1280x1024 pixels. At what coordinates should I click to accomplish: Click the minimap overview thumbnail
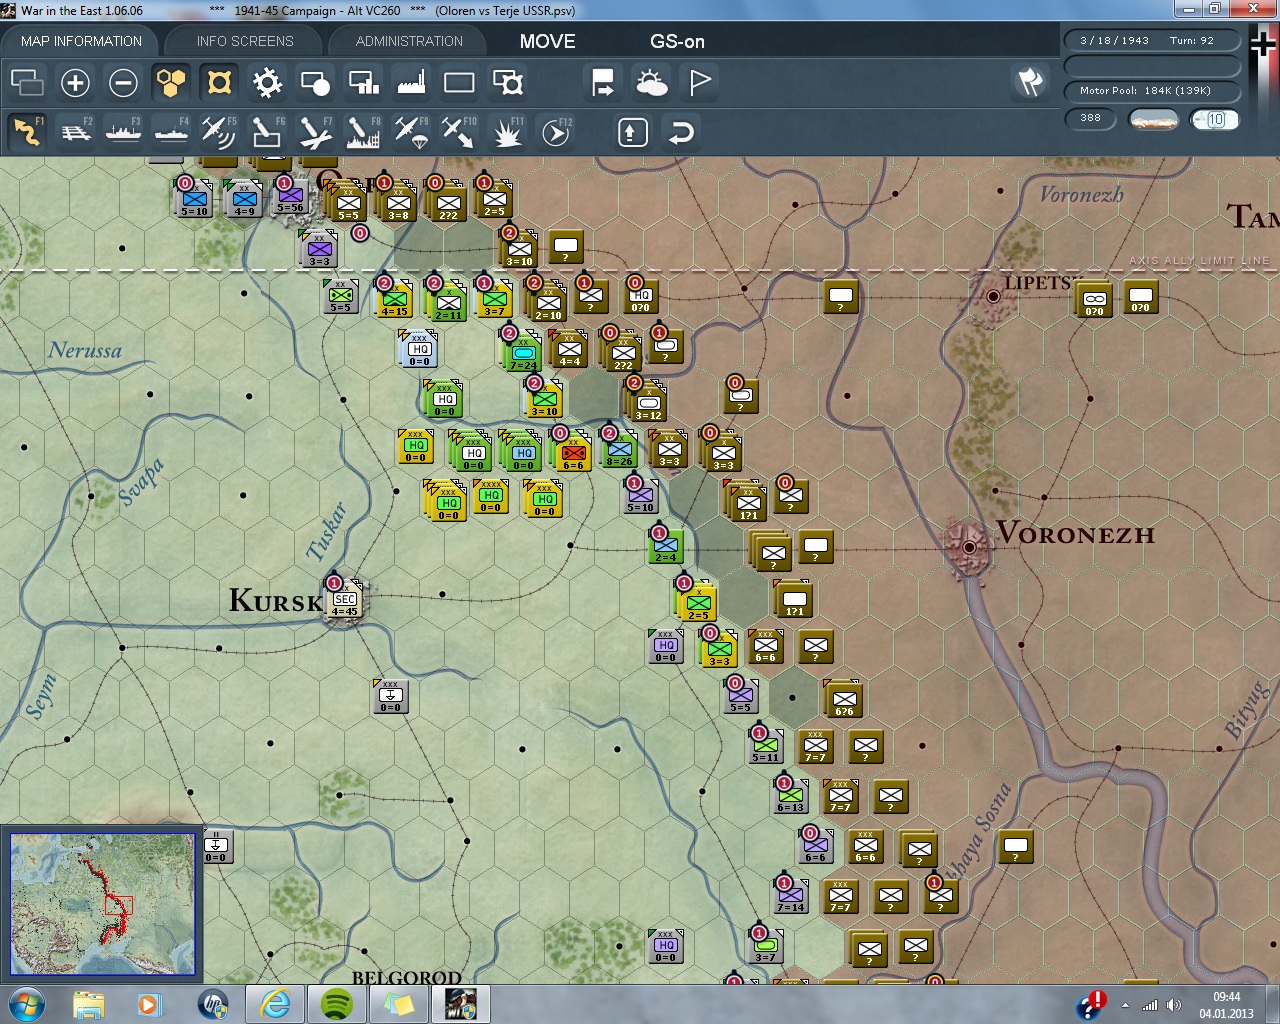click(x=102, y=904)
